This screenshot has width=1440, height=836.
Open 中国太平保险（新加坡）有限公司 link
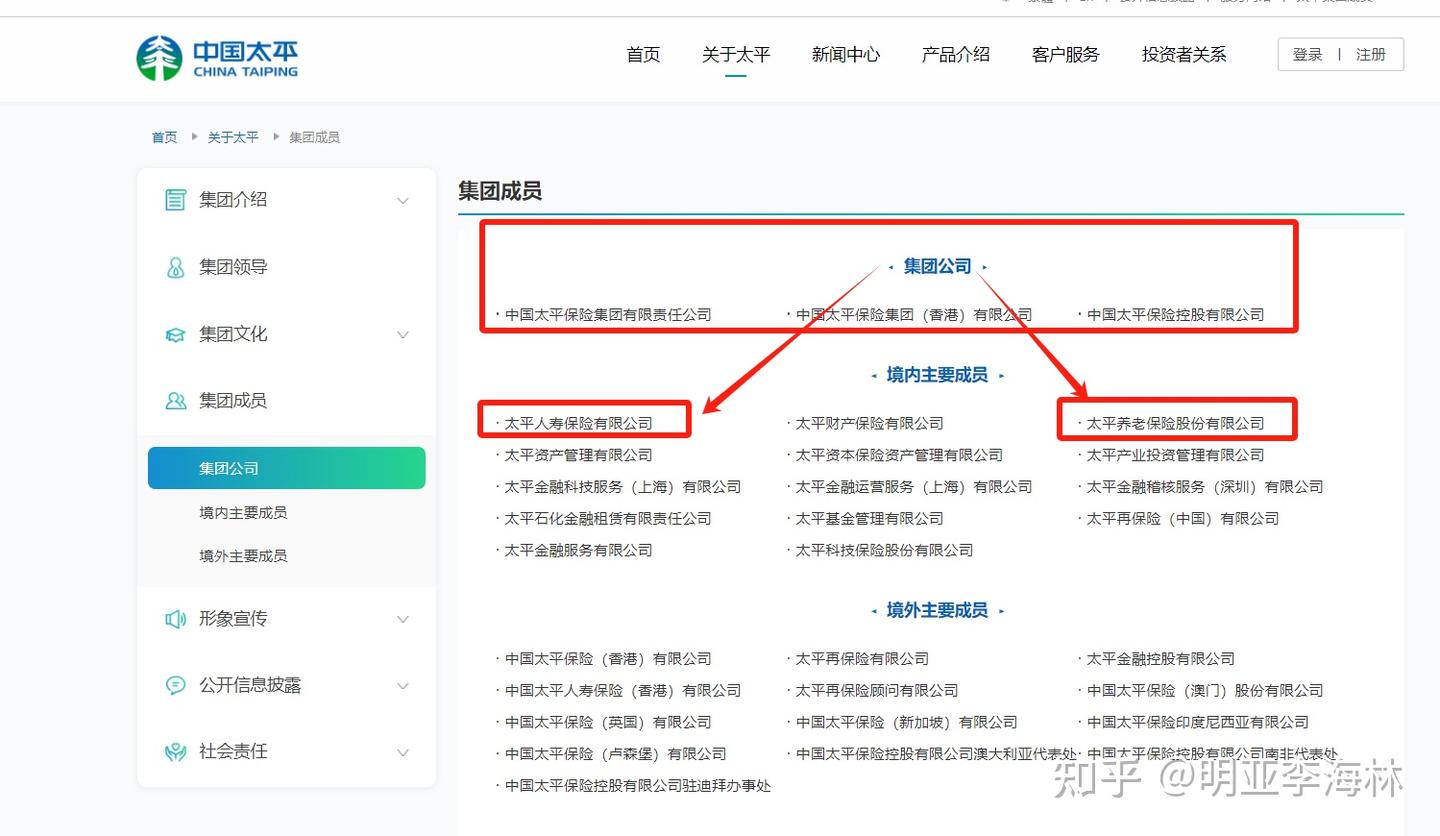tap(906, 722)
